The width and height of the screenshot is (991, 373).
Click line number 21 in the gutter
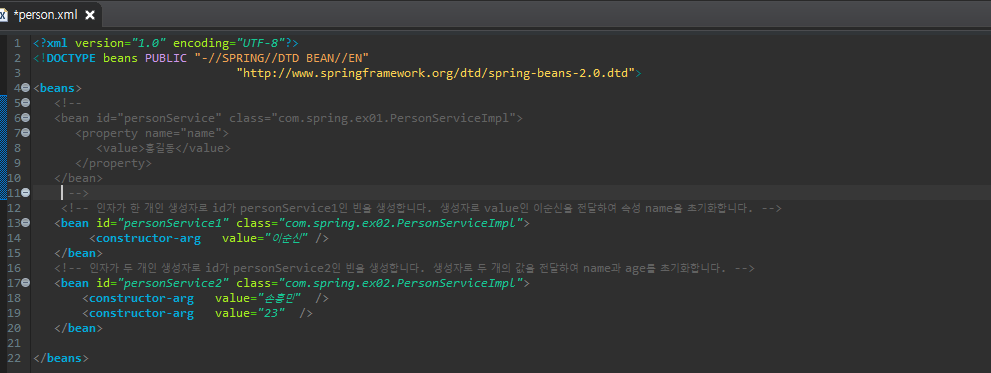click(x=14, y=344)
